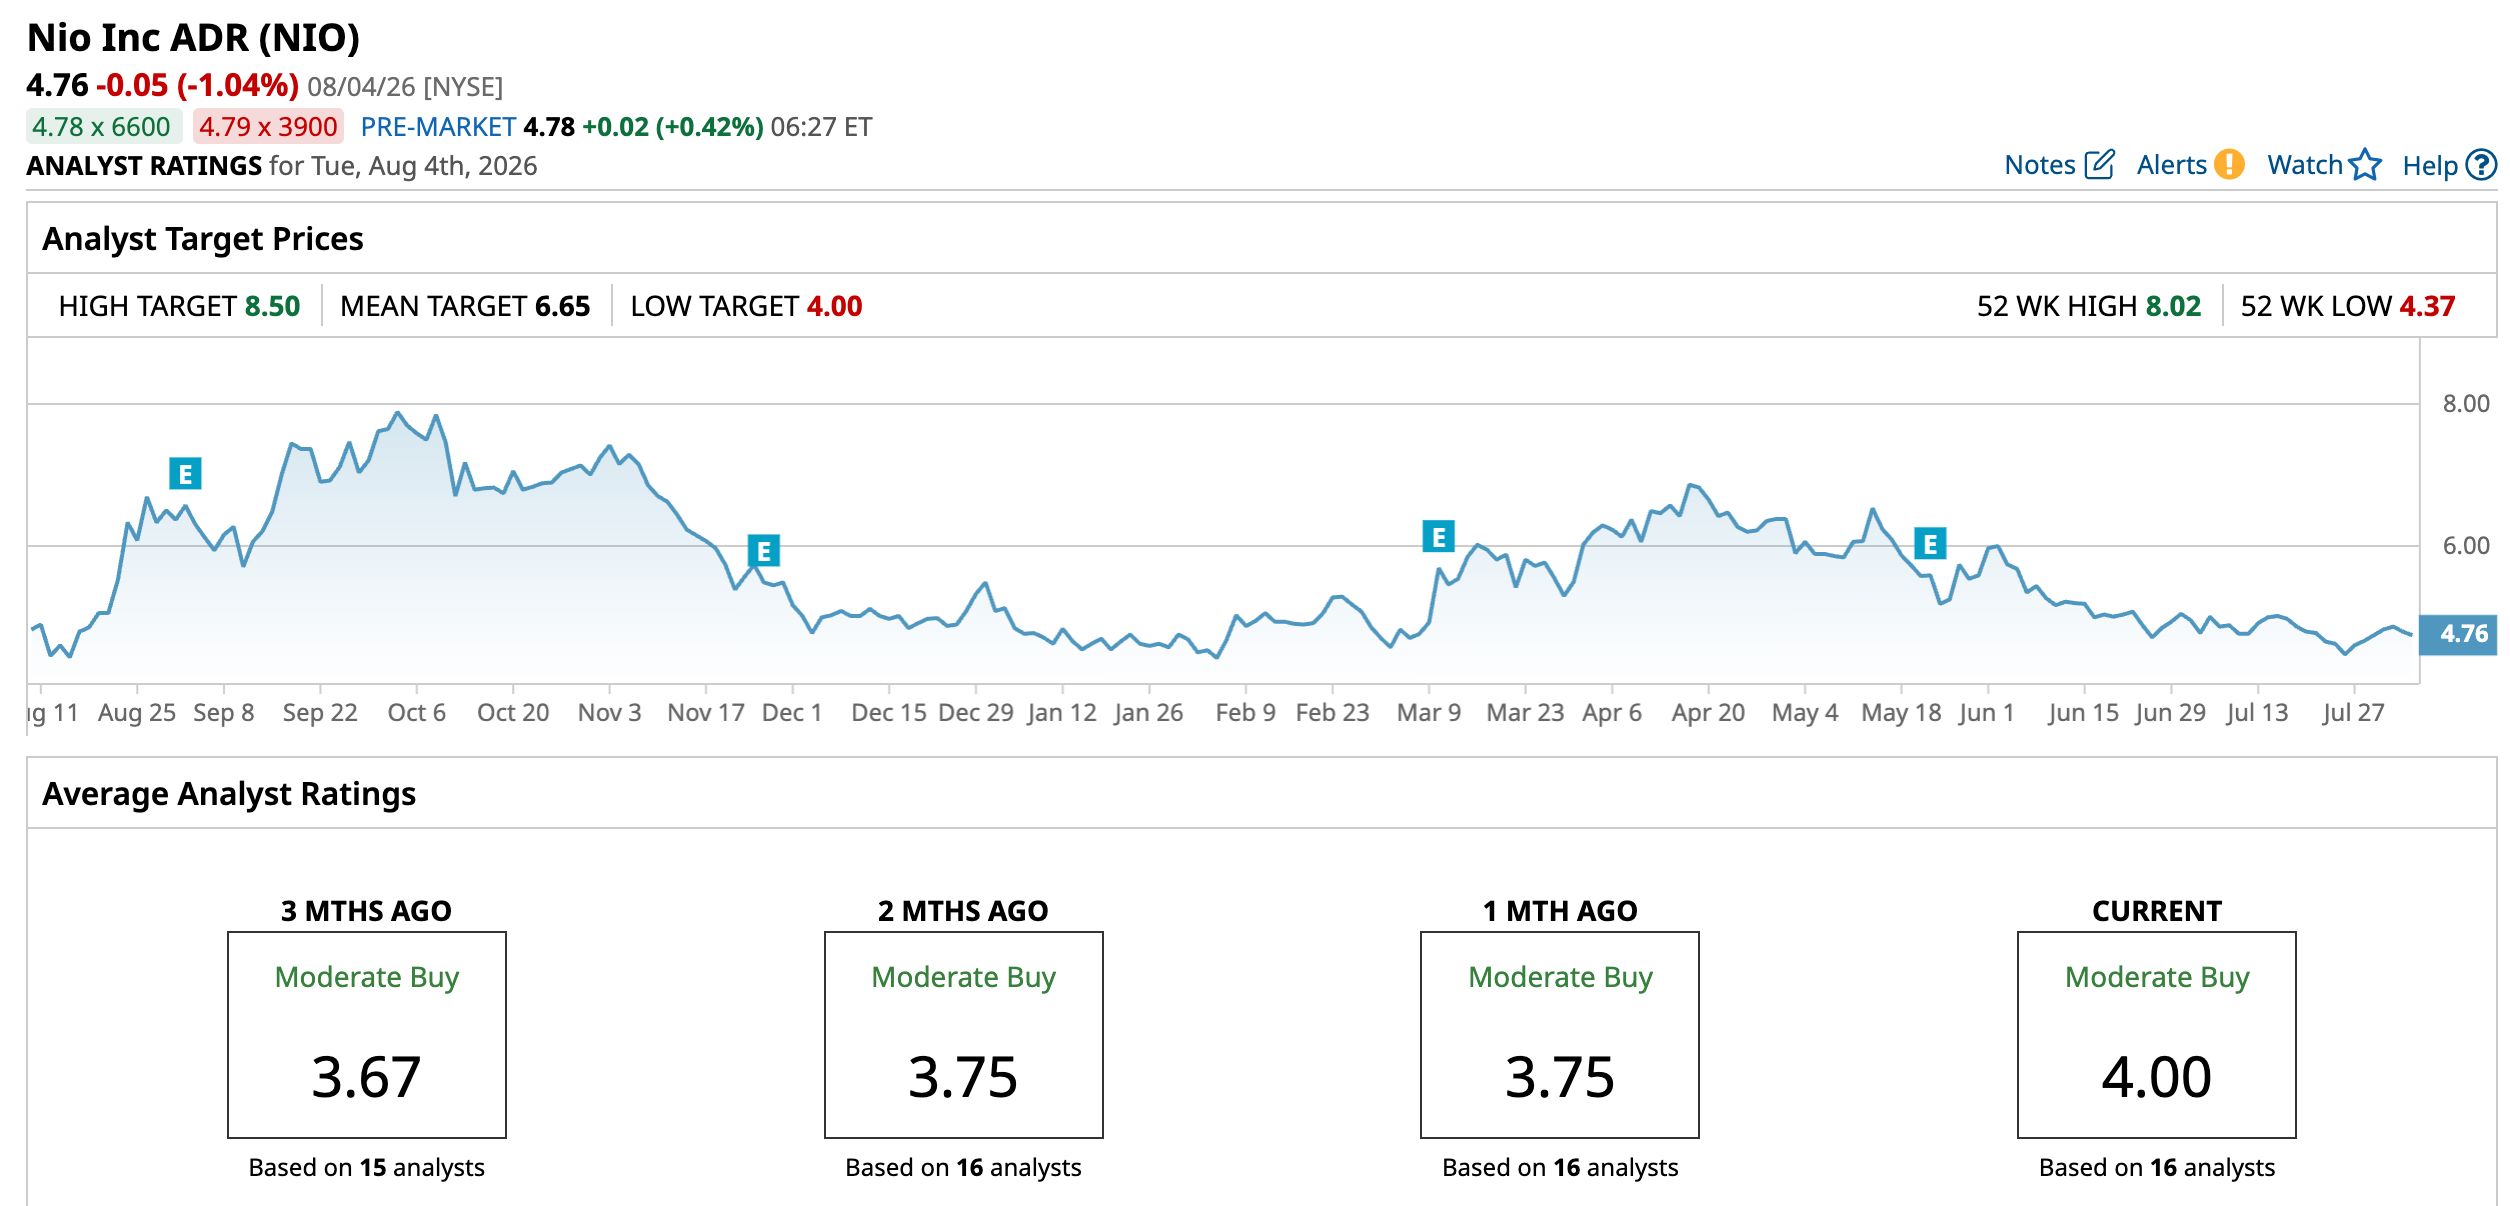
Task: Click the Oct 6 date axis label
Action: point(416,713)
